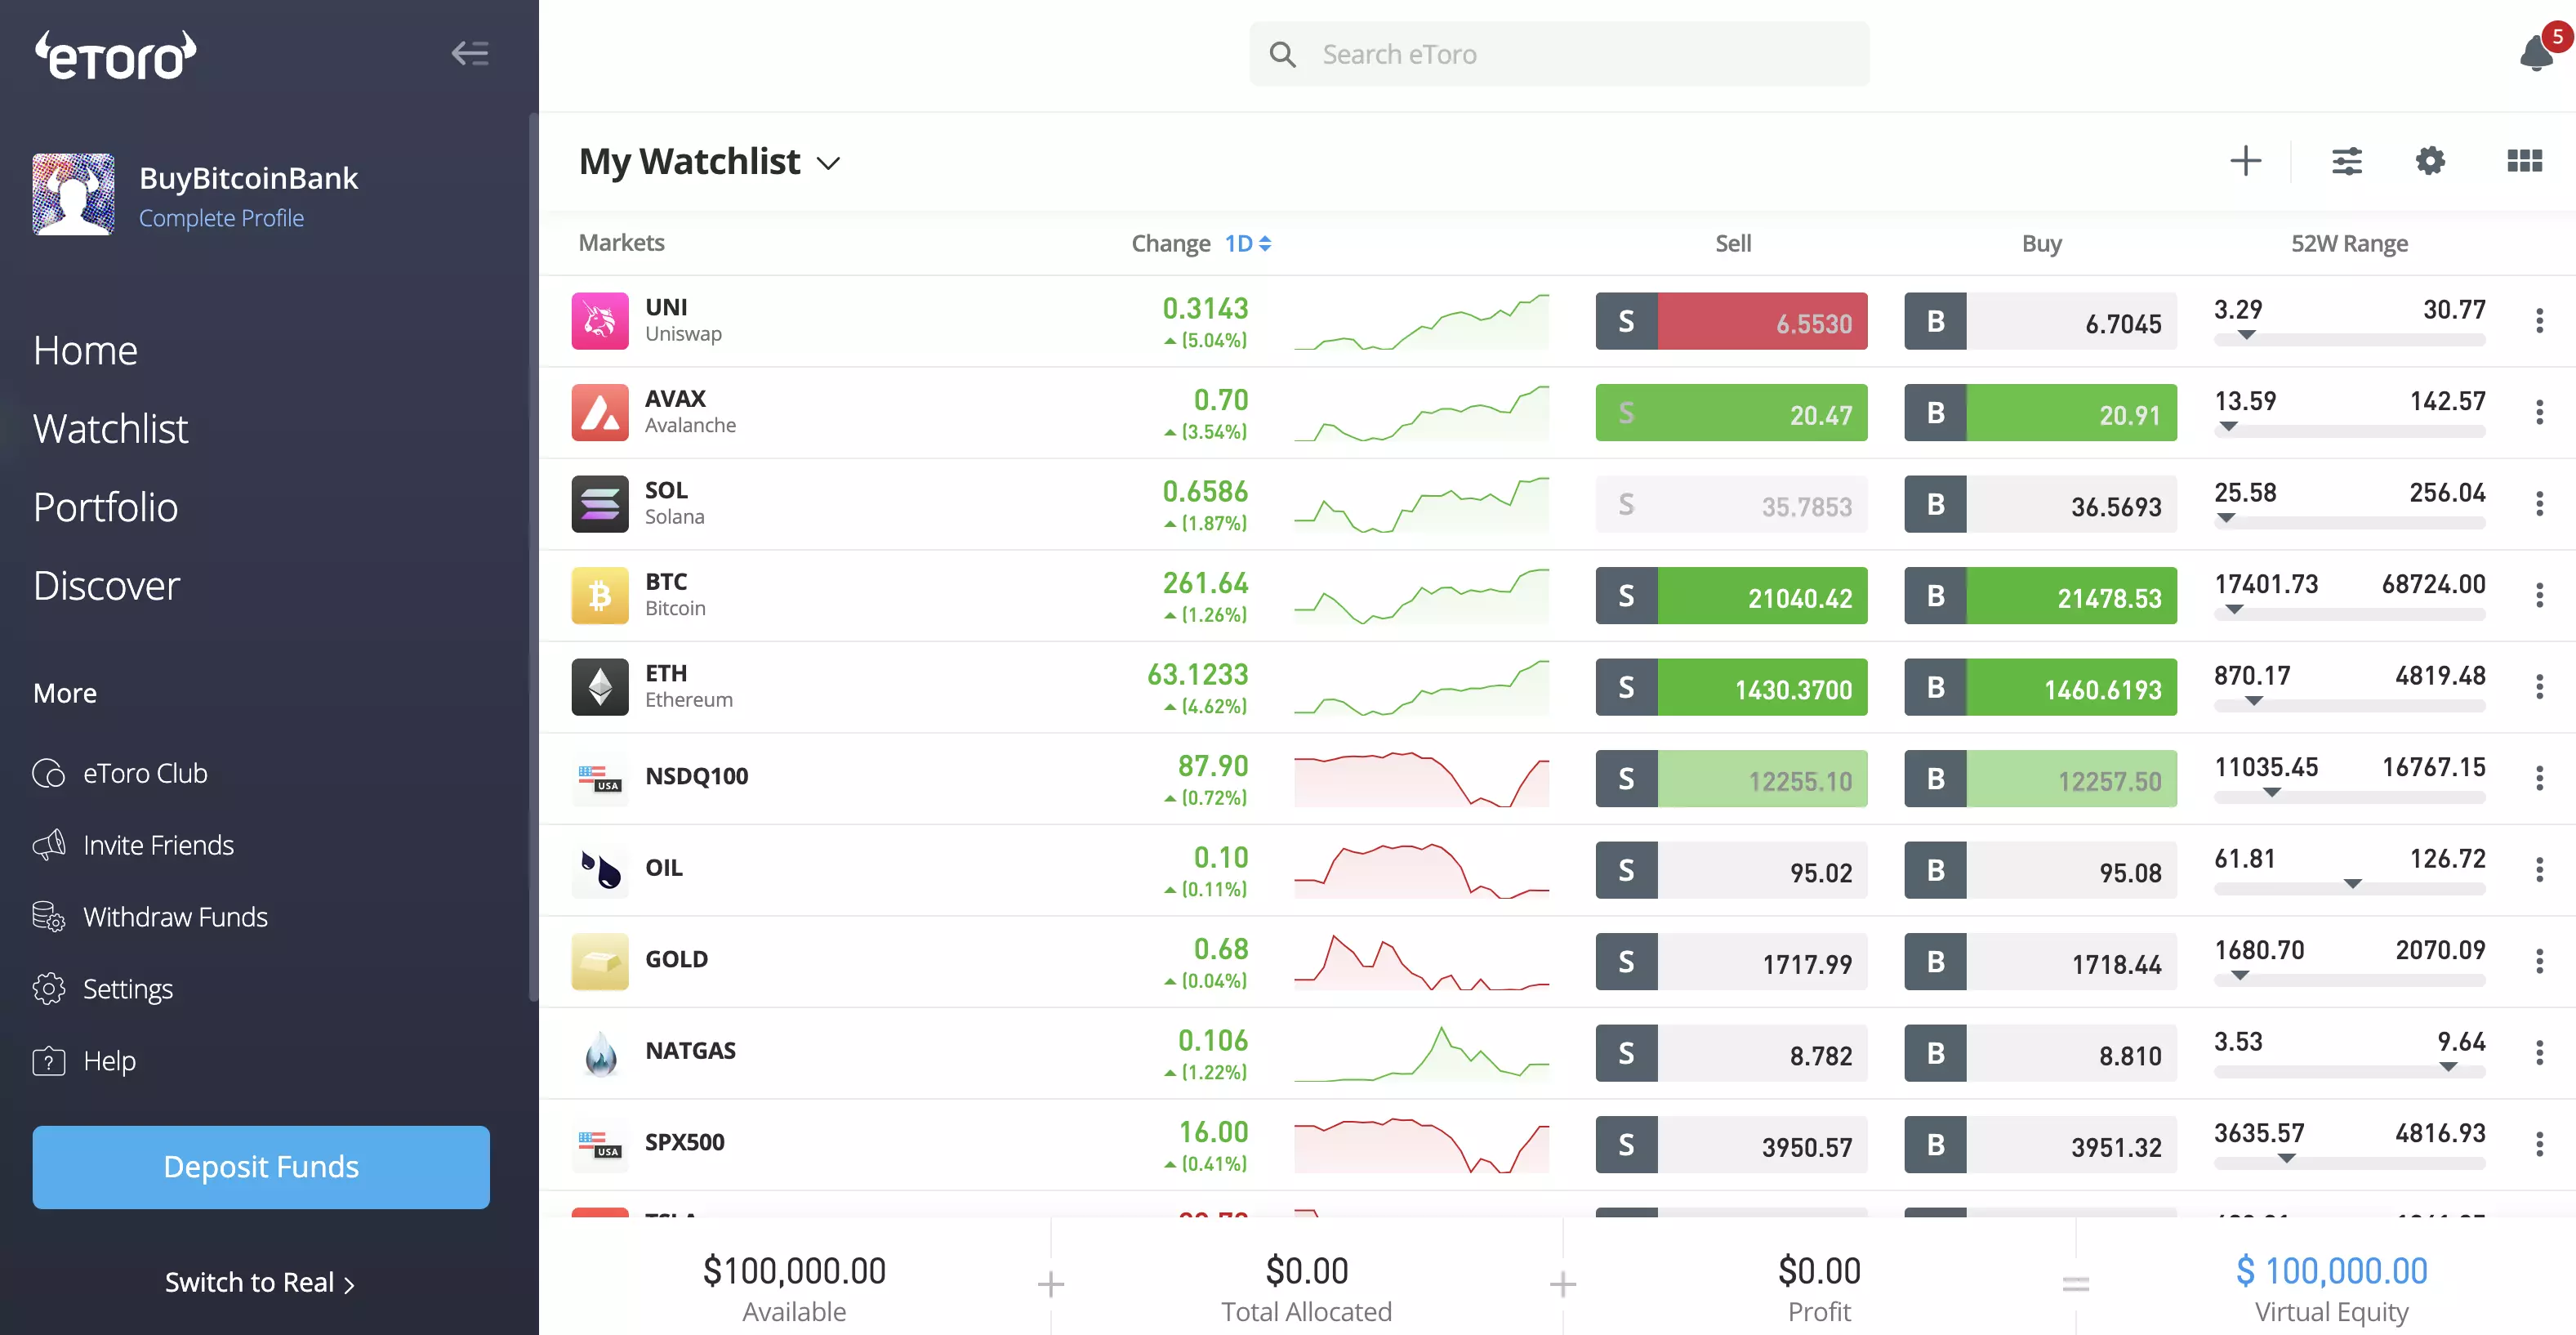Click the BTC 52W range bar
2576x1335 pixels.
[2349, 614]
